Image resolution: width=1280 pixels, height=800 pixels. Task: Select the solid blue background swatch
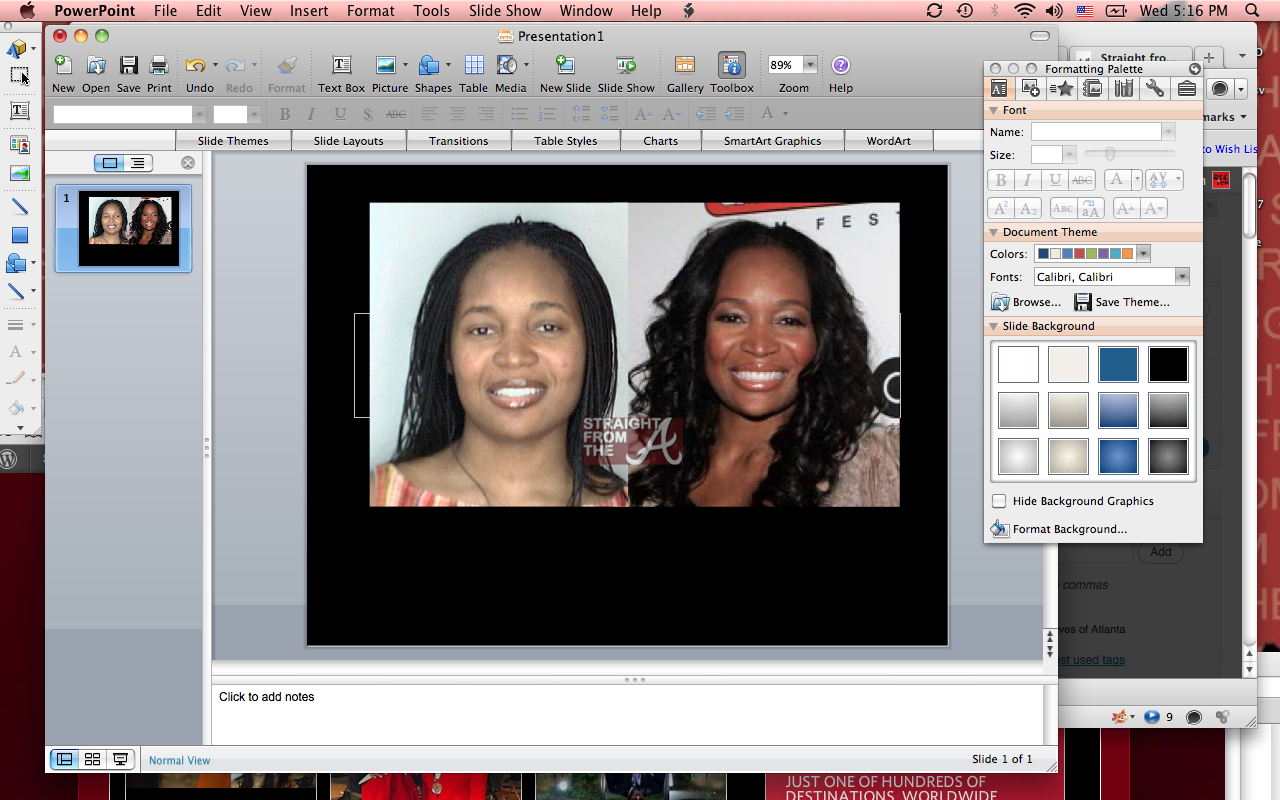(1118, 365)
